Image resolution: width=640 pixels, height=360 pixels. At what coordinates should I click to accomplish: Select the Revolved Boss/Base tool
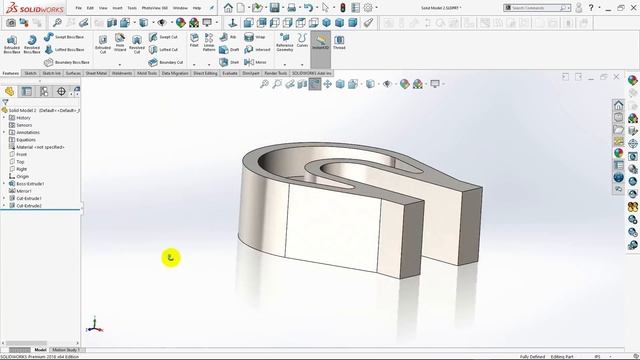click(x=32, y=44)
